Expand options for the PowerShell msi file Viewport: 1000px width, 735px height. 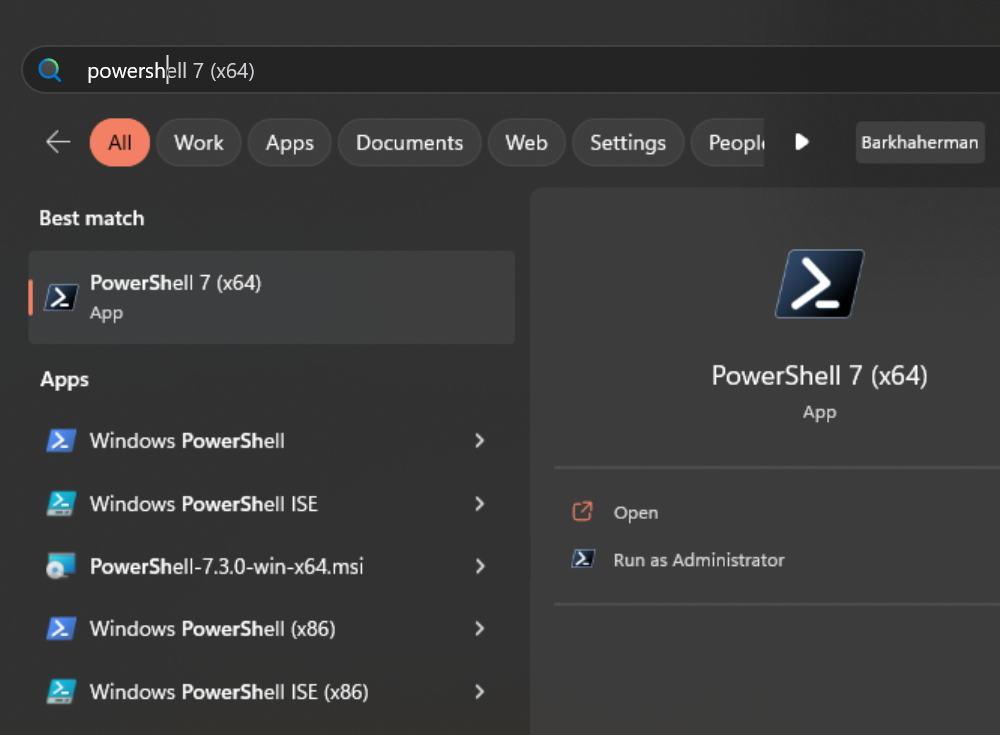tap(479, 566)
